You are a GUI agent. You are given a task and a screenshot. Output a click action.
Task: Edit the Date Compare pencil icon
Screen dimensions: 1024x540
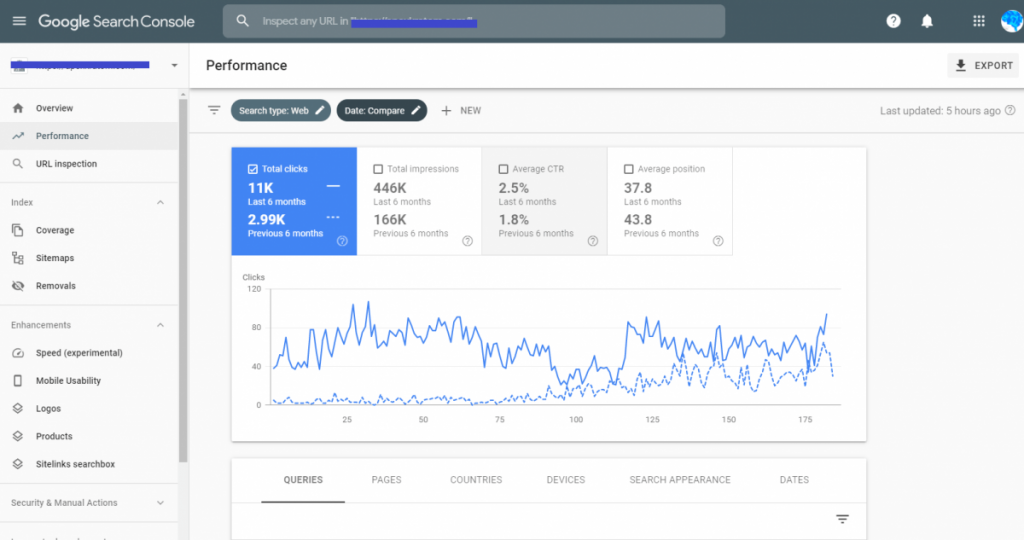[x=415, y=110]
